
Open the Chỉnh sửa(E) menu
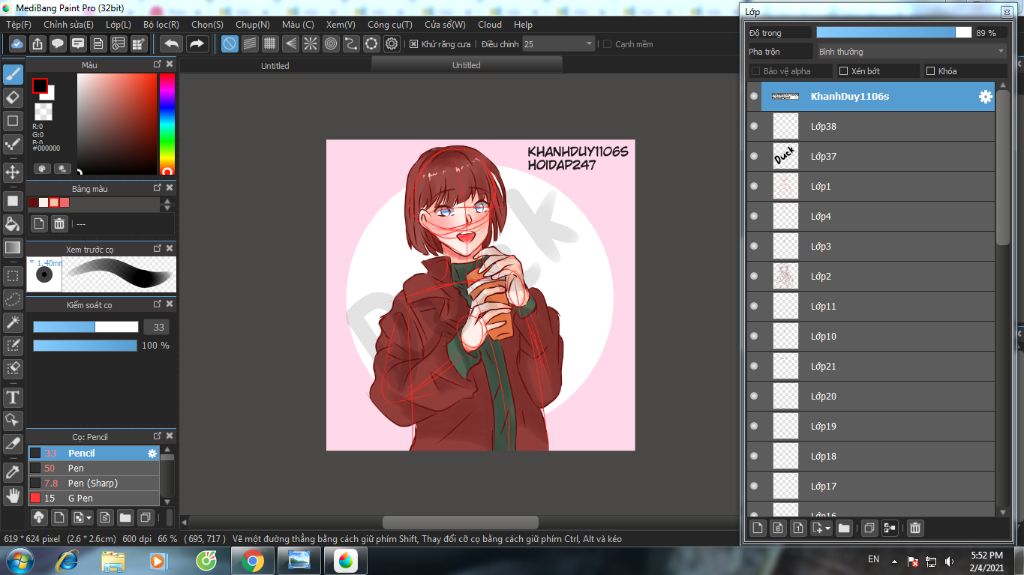[68, 24]
